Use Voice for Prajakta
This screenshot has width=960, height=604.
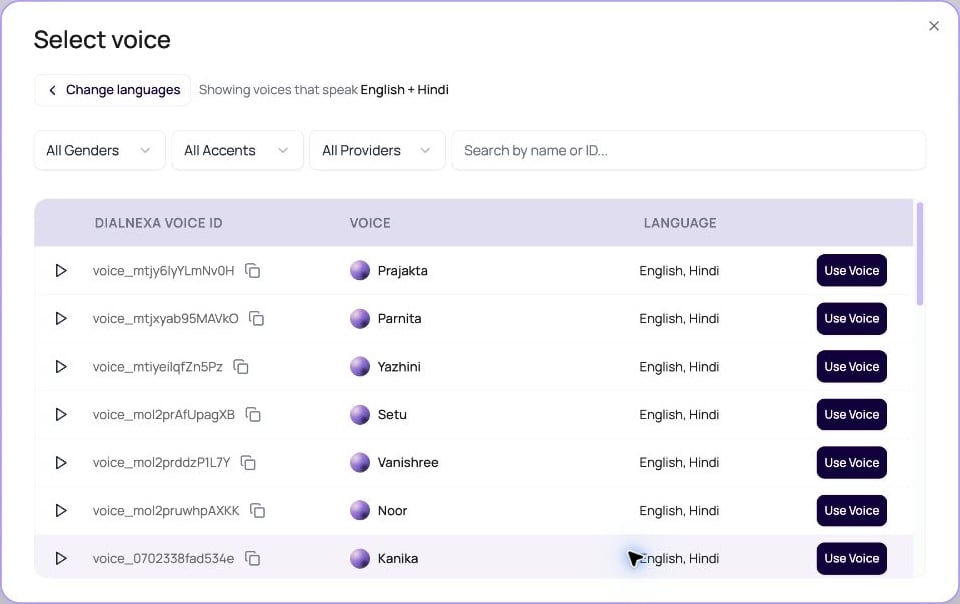[852, 270]
